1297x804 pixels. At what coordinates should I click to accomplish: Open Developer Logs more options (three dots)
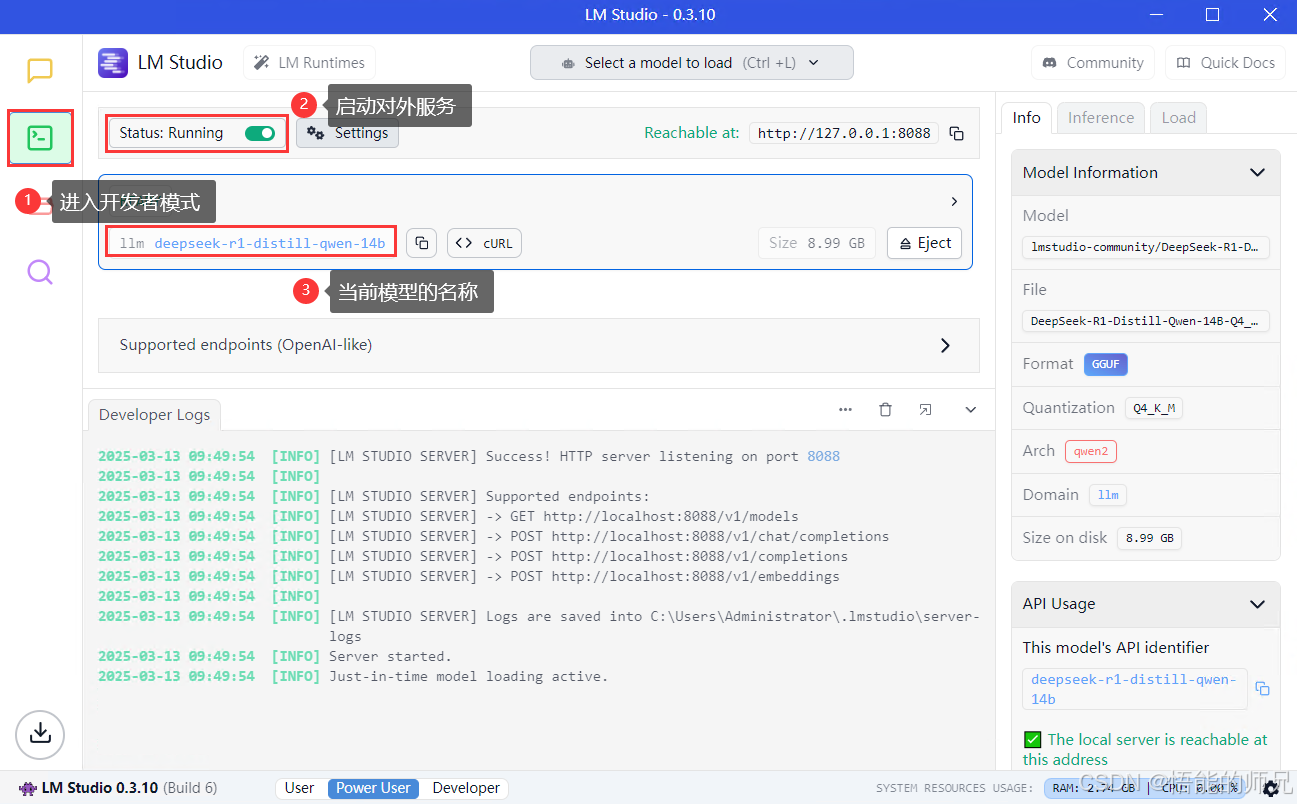[x=845, y=410]
